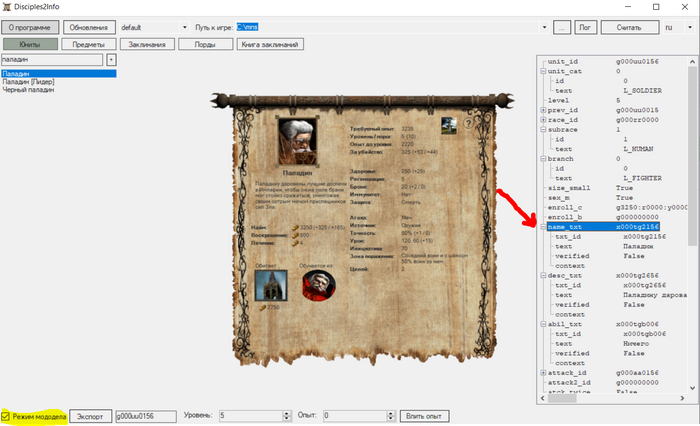The height and width of the screenshot is (426, 700).
Task: Click the small button next to search box
Action: click(x=111, y=60)
